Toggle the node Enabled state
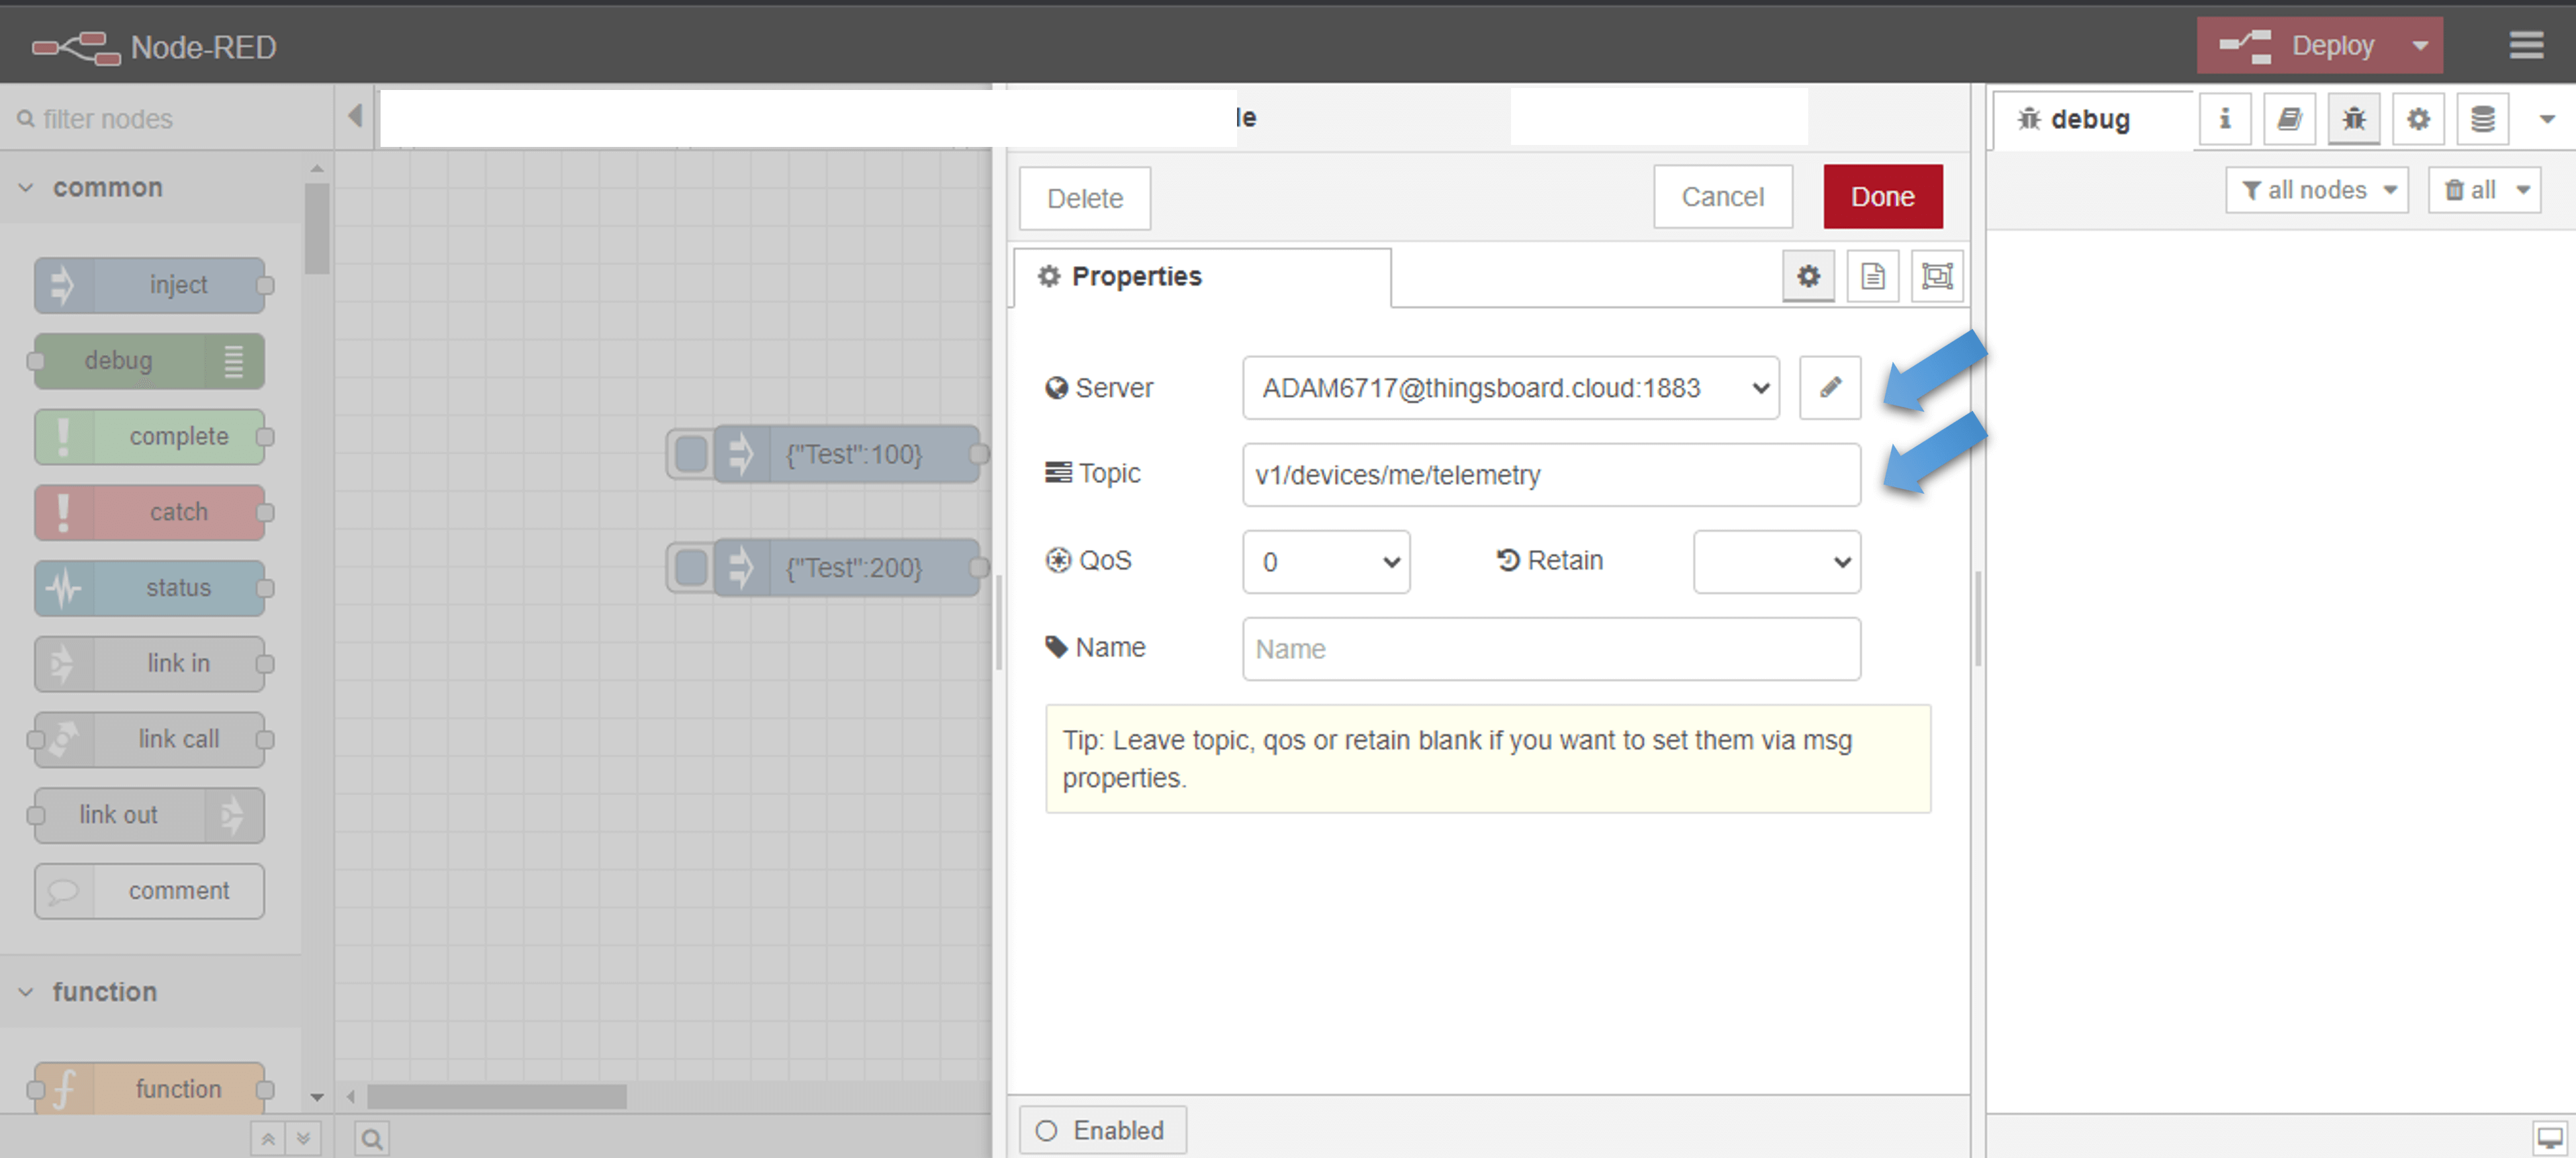The height and width of the screenshot is (1158, 2576). [x=1102, y=1130]
